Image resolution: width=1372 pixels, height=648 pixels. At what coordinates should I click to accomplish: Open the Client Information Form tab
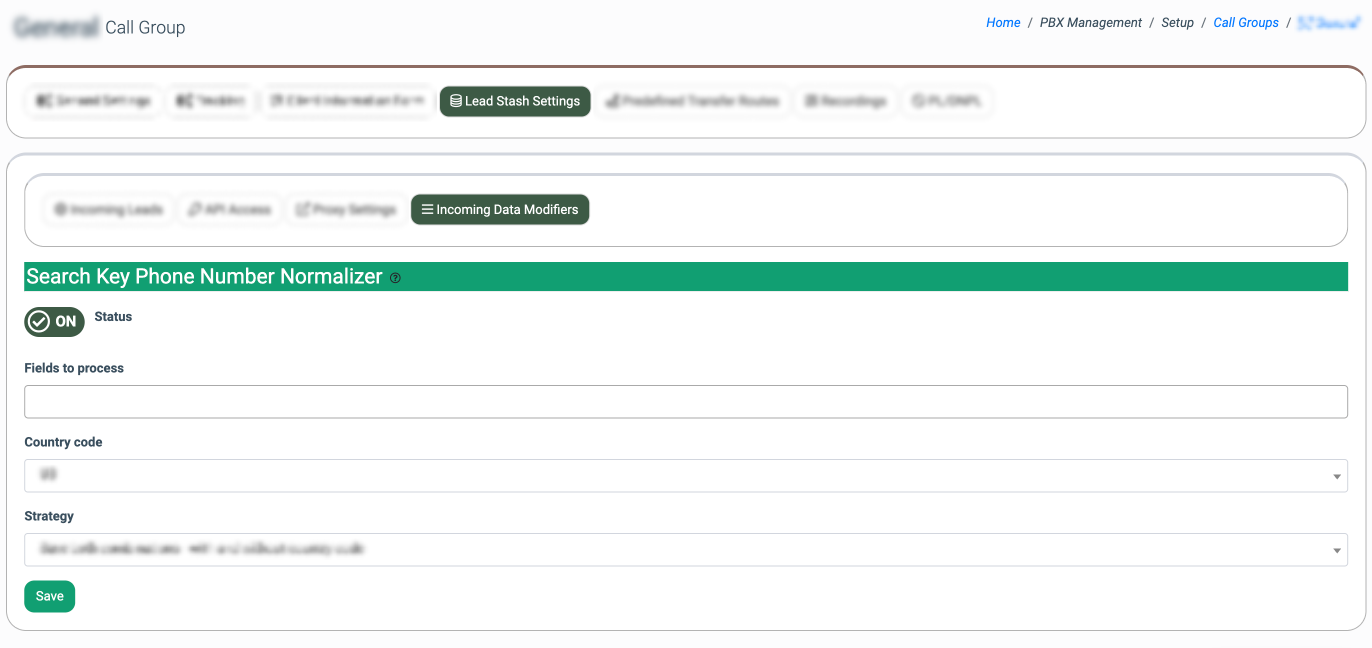pos(348,101)
